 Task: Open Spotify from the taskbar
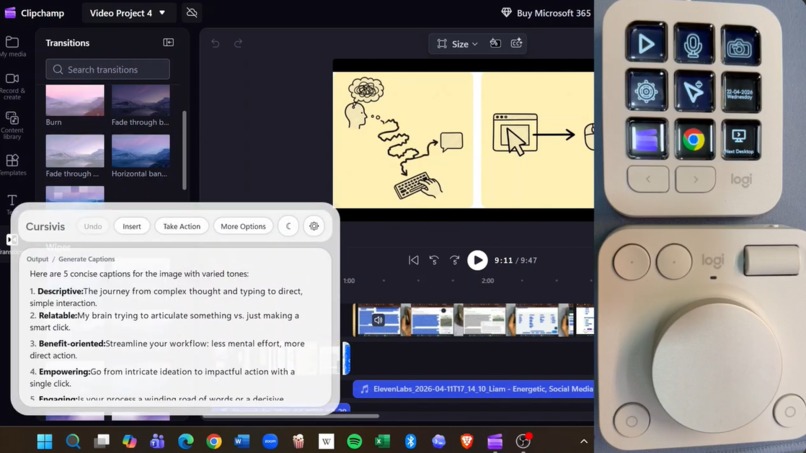point(354,441)
